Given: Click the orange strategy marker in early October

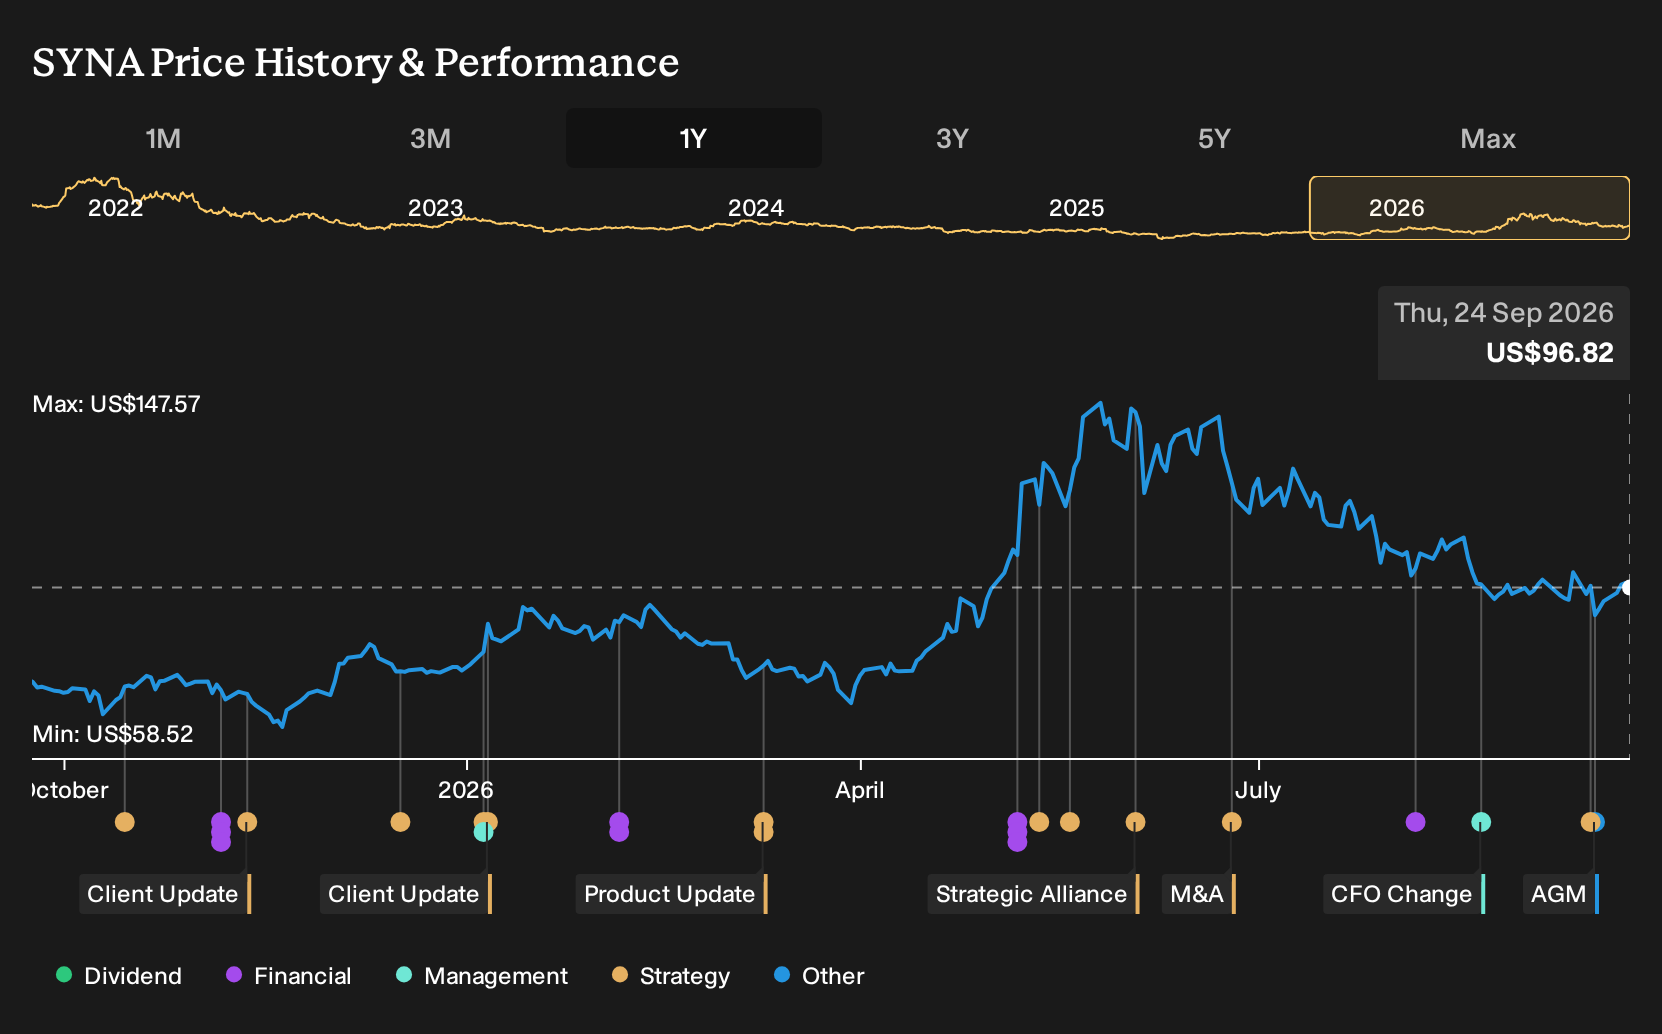Looking at the screenshot, I should click(124, 822).
